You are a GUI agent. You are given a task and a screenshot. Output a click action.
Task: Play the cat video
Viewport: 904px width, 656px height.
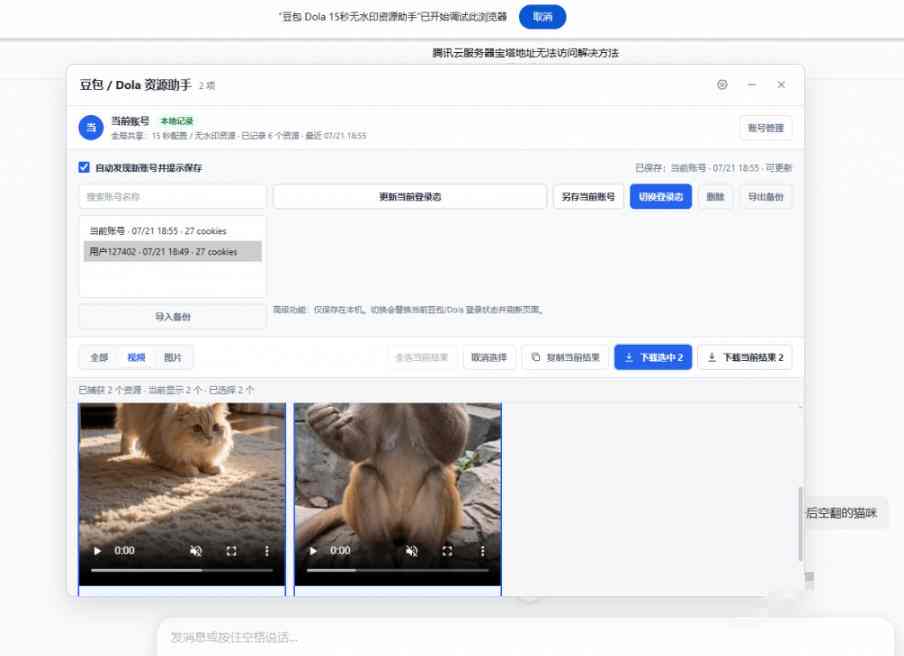(x=97, y=551)
